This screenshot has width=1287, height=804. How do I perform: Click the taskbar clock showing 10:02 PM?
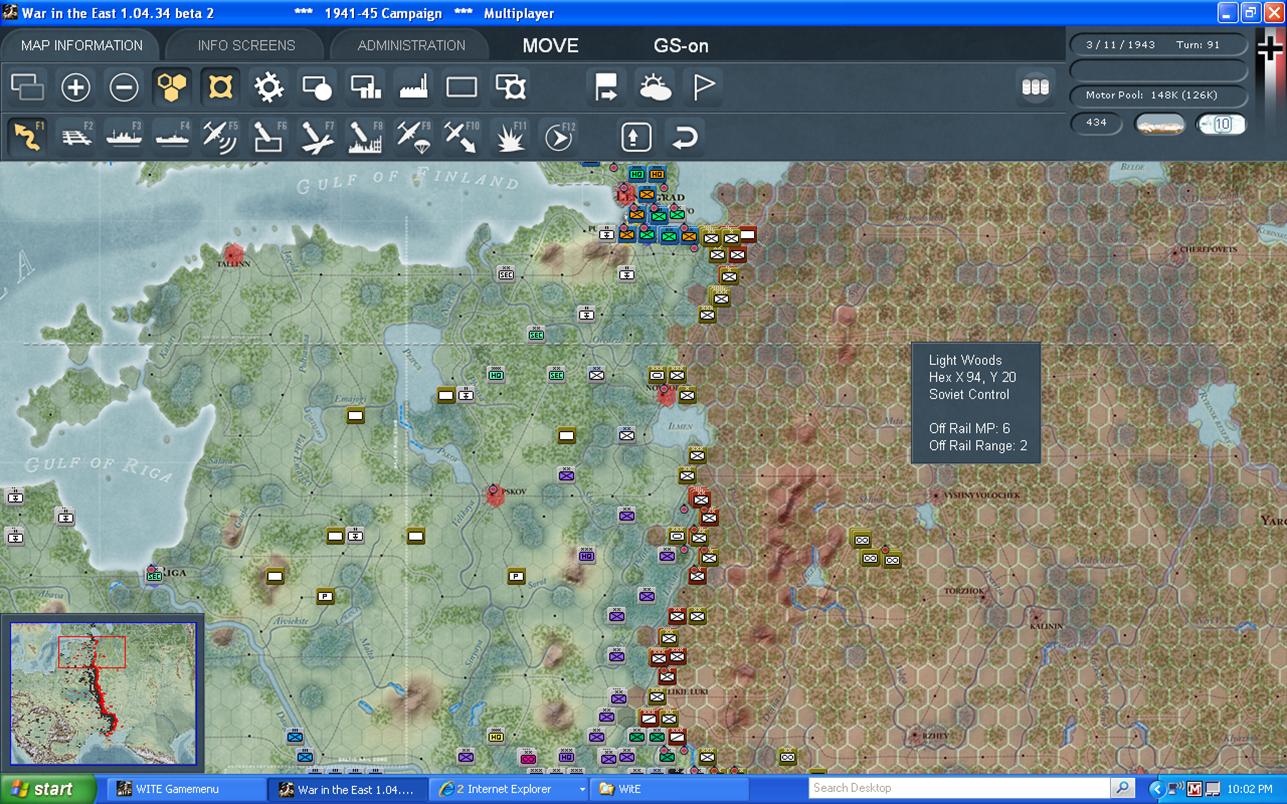(x=1251, y=789)
